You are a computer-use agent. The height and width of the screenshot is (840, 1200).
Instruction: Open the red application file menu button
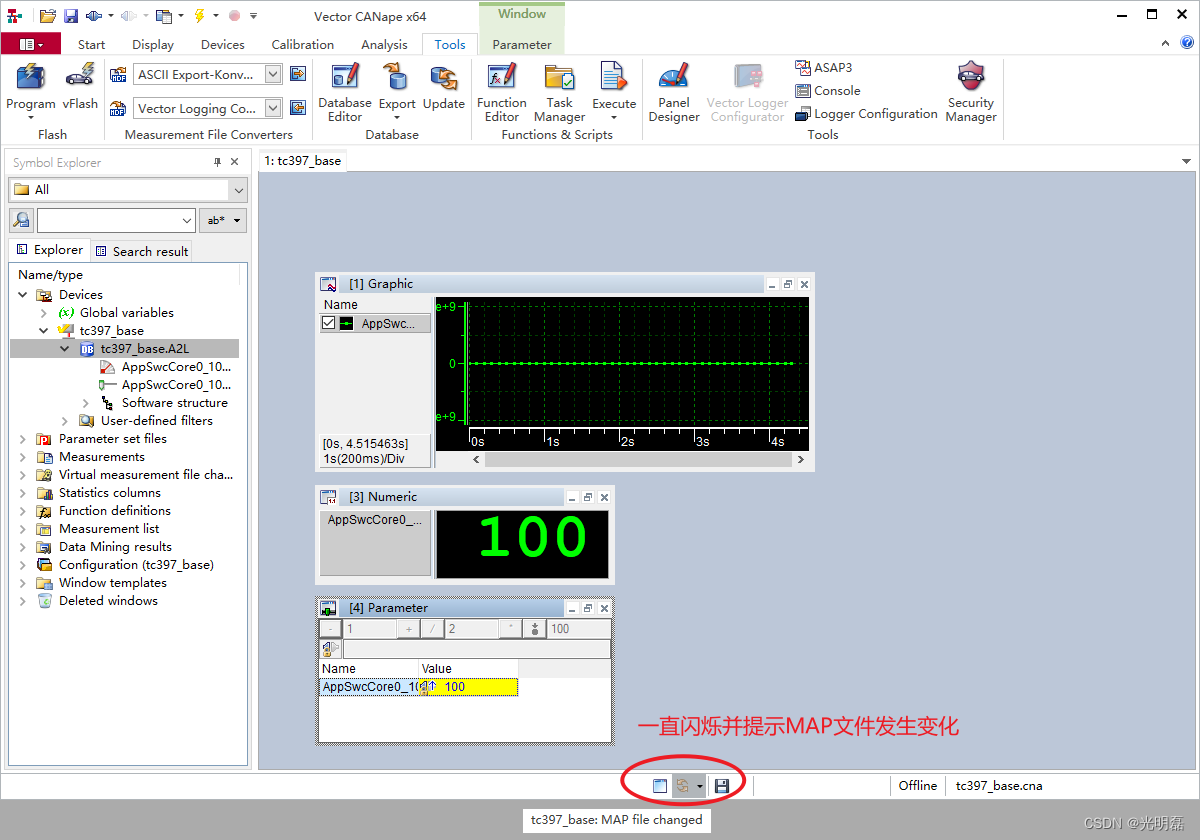tap(30, 44)
